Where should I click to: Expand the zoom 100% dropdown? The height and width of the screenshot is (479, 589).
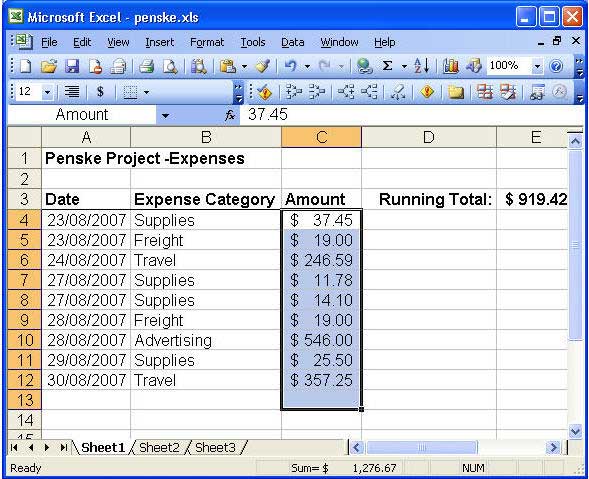point(537,67)
